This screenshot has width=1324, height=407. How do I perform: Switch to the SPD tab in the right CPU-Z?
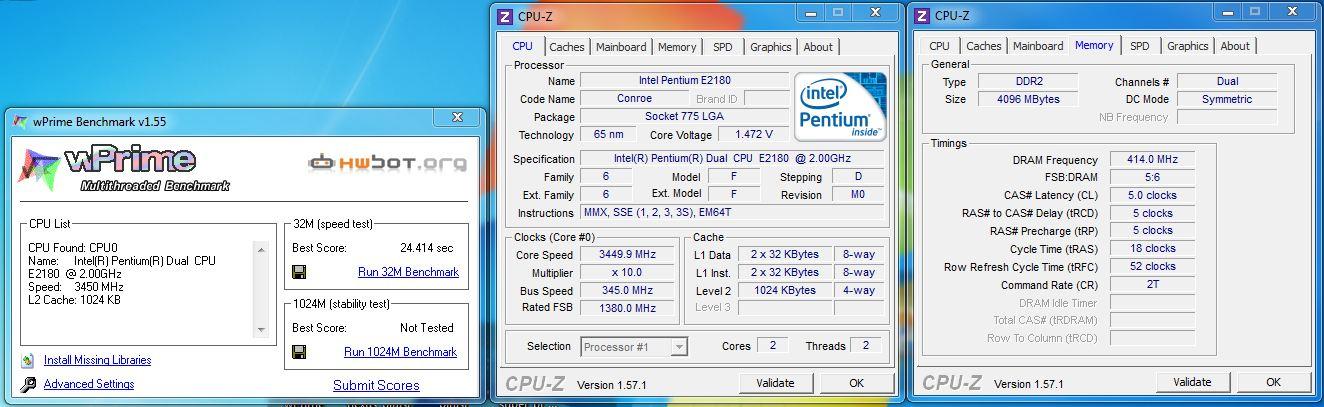(1140, 46)
